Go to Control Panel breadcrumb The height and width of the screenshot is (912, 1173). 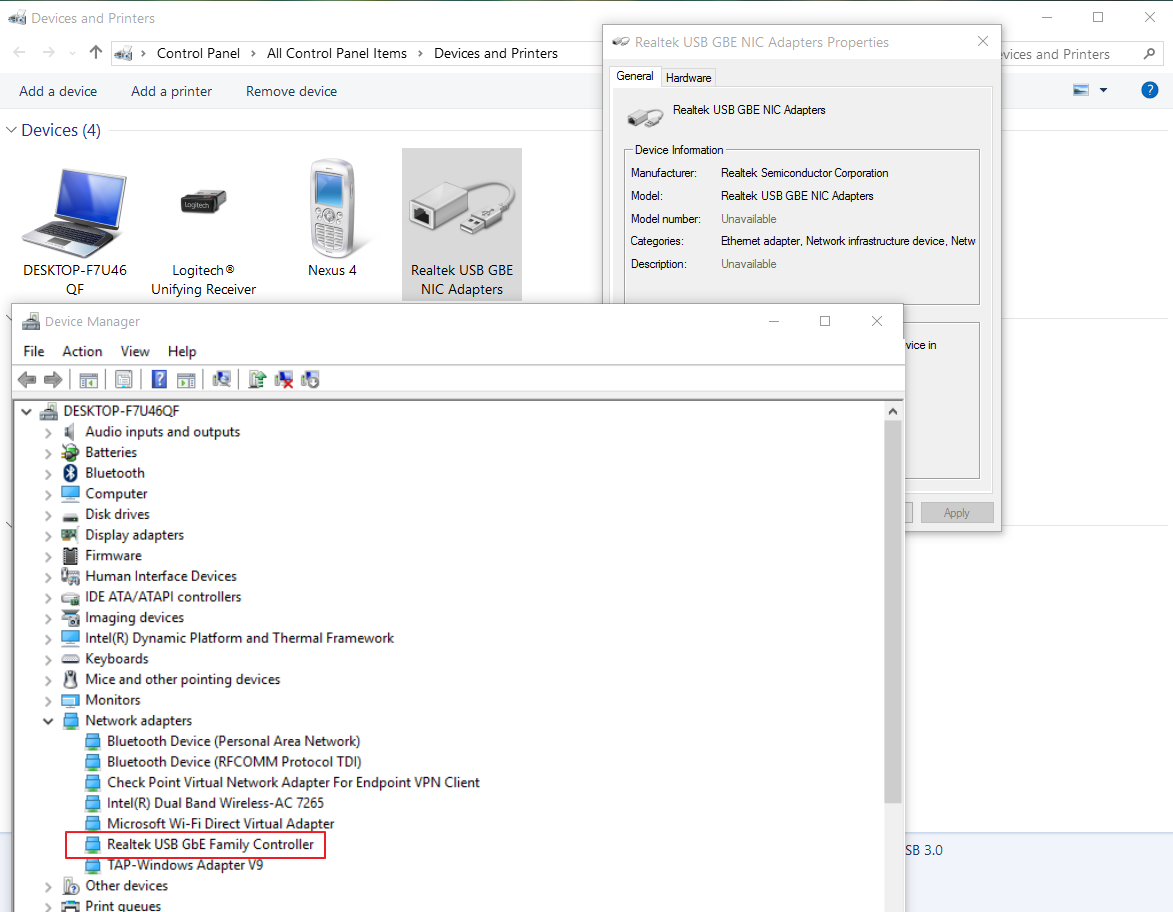198,53
